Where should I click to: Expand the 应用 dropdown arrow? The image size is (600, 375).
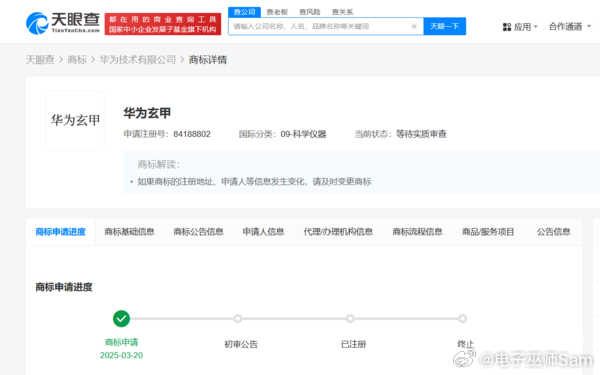pyautogui.click(x=535, y=27)
